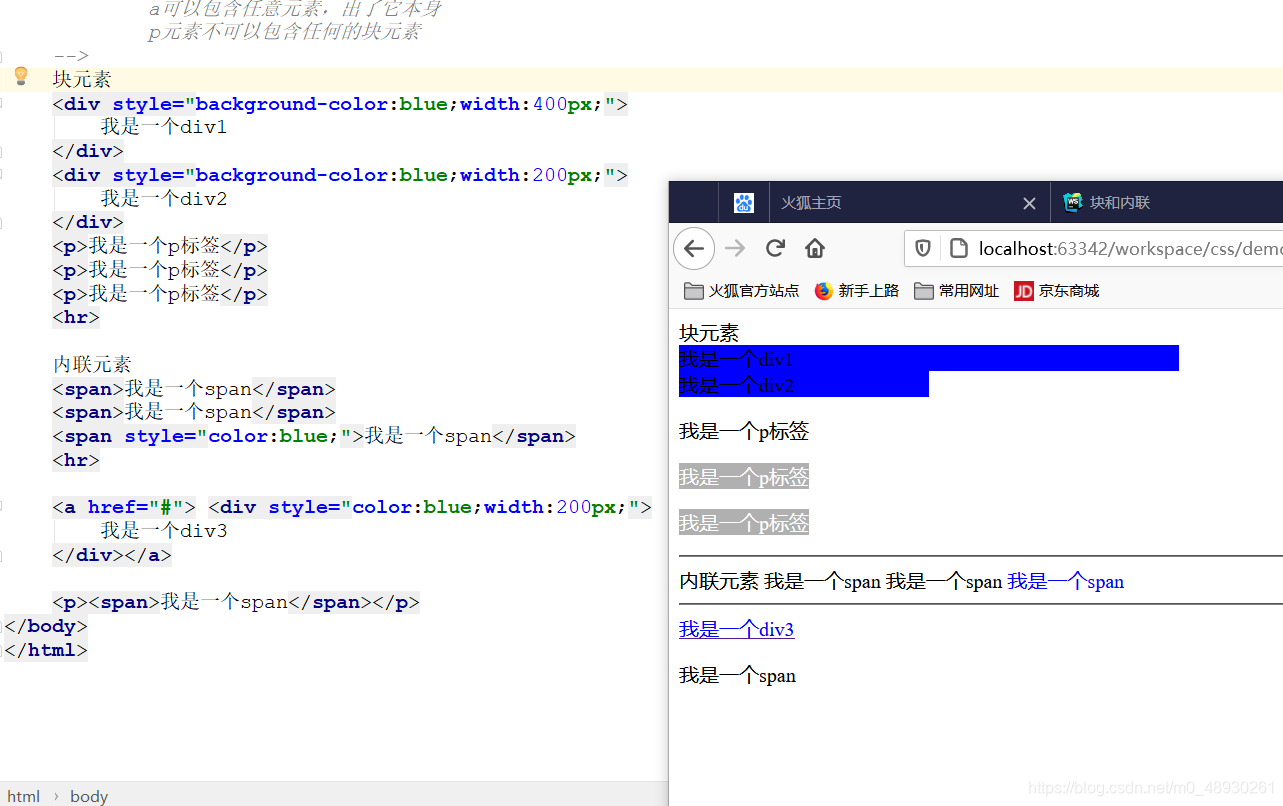Click the last 我是一个span text in browser
Viewport: 1283px width, 806px height.
pos(737,675)
